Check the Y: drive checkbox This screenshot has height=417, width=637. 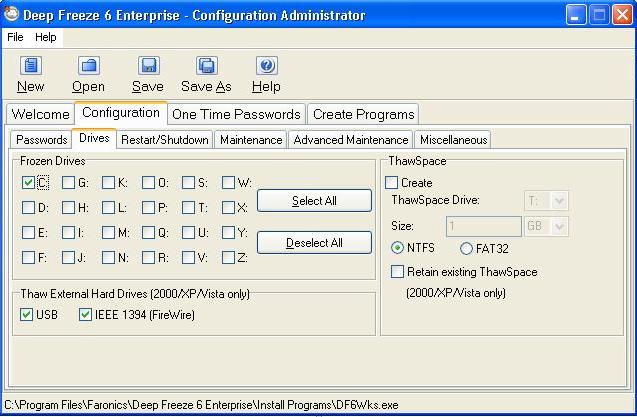point(228,232)
